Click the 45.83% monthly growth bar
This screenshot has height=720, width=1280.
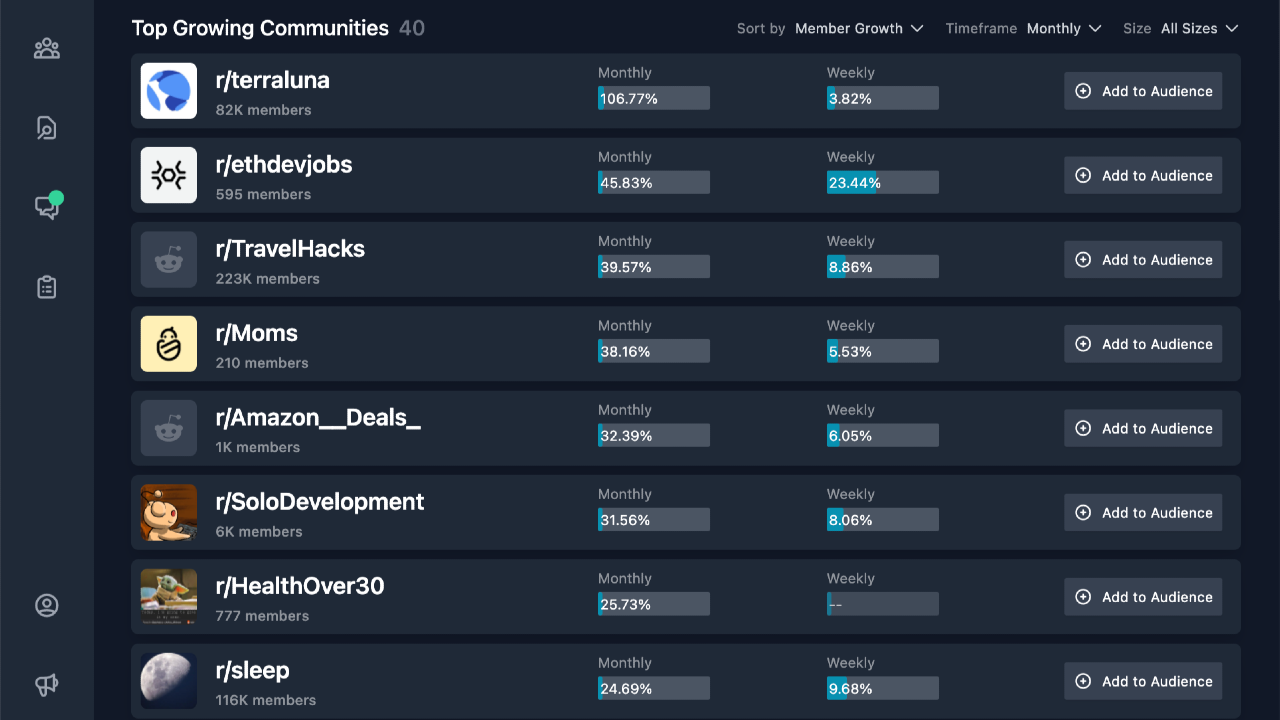click(654, 182)
